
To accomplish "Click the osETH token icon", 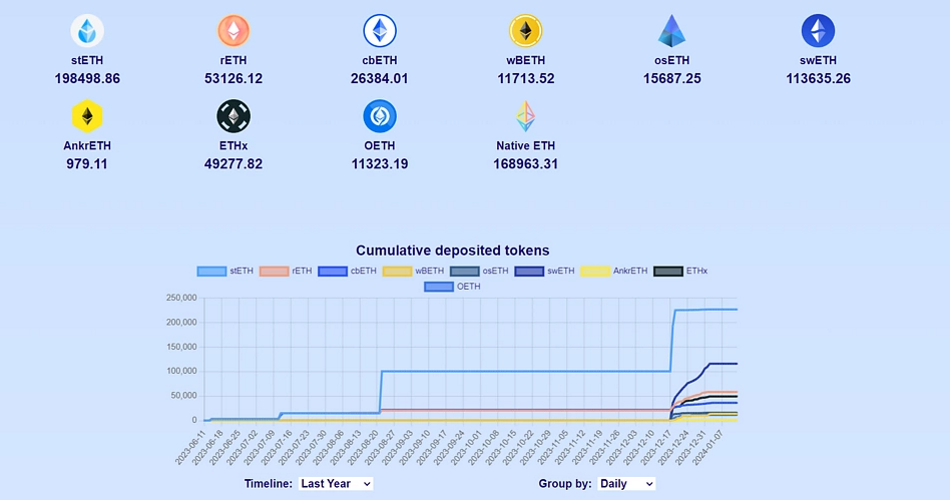I will (672, 30).
